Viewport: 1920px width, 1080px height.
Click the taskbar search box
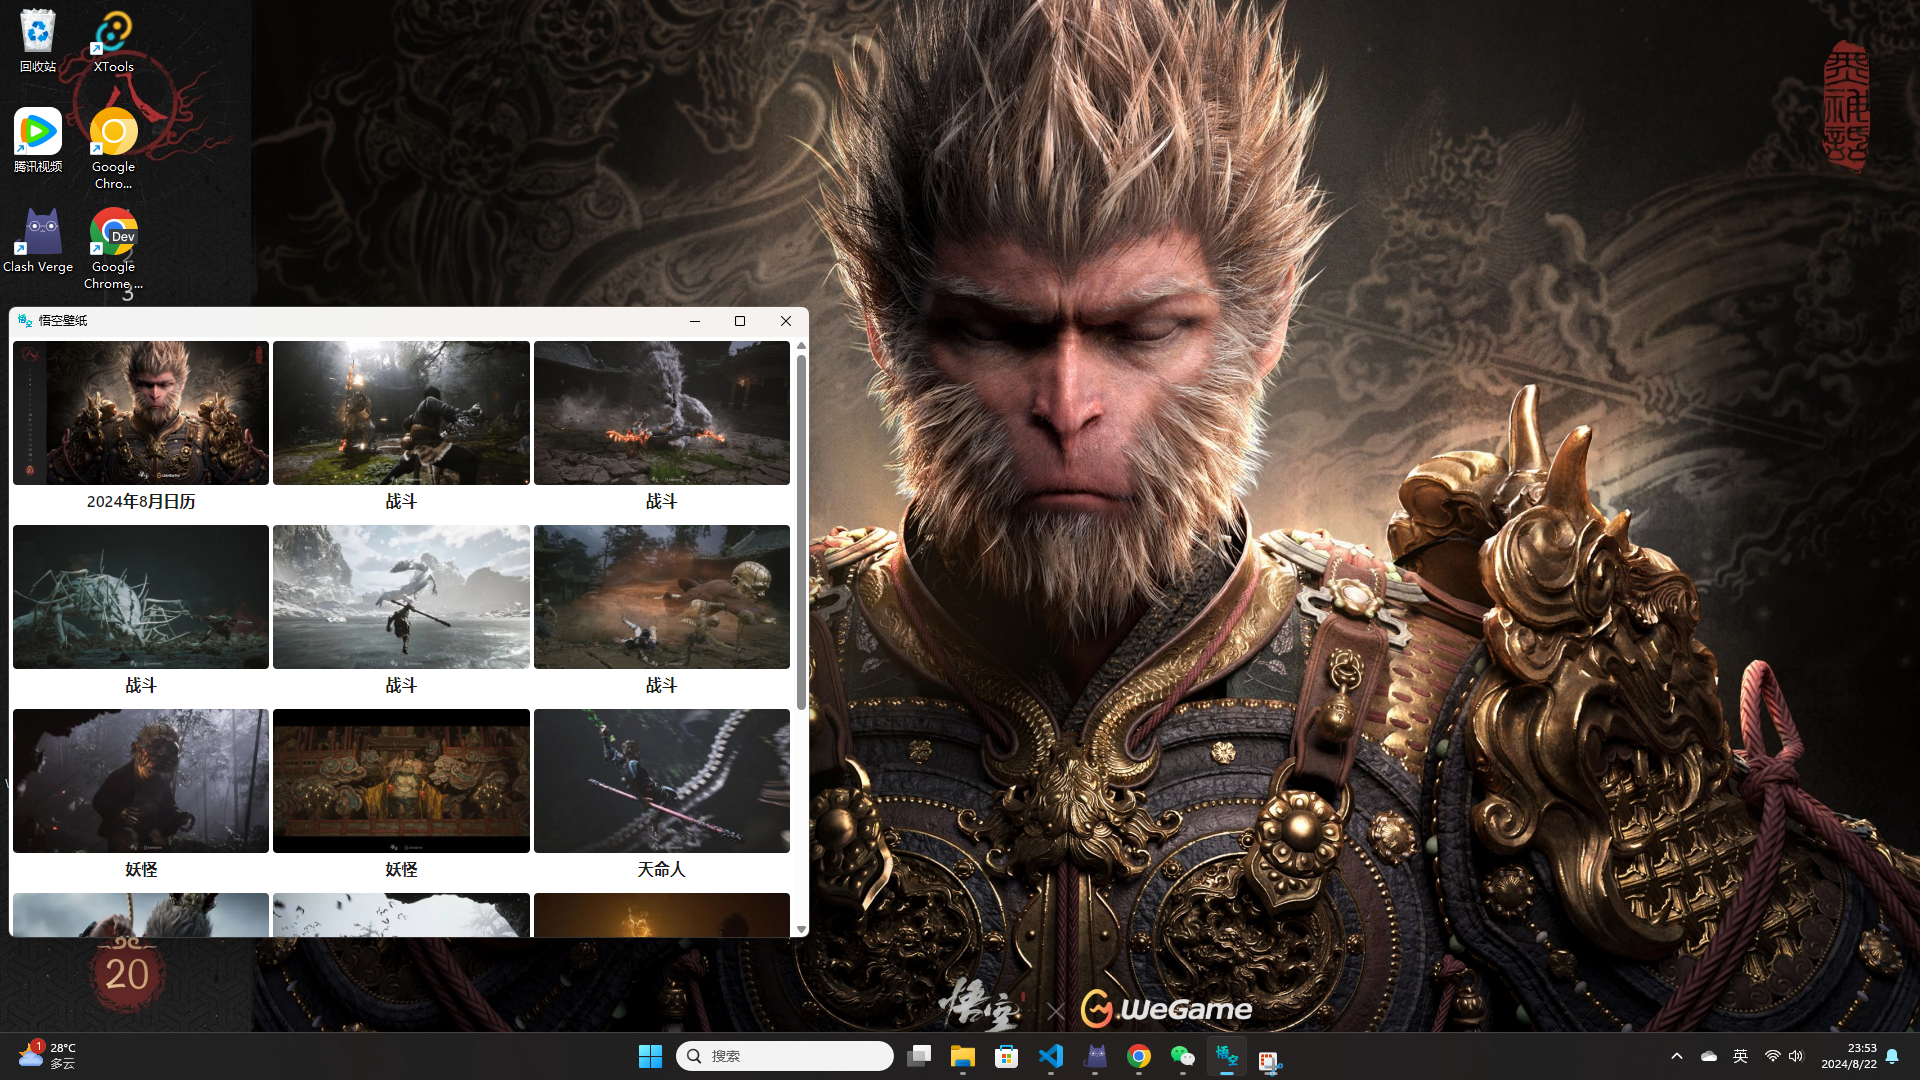click(x=785, y=1056)
